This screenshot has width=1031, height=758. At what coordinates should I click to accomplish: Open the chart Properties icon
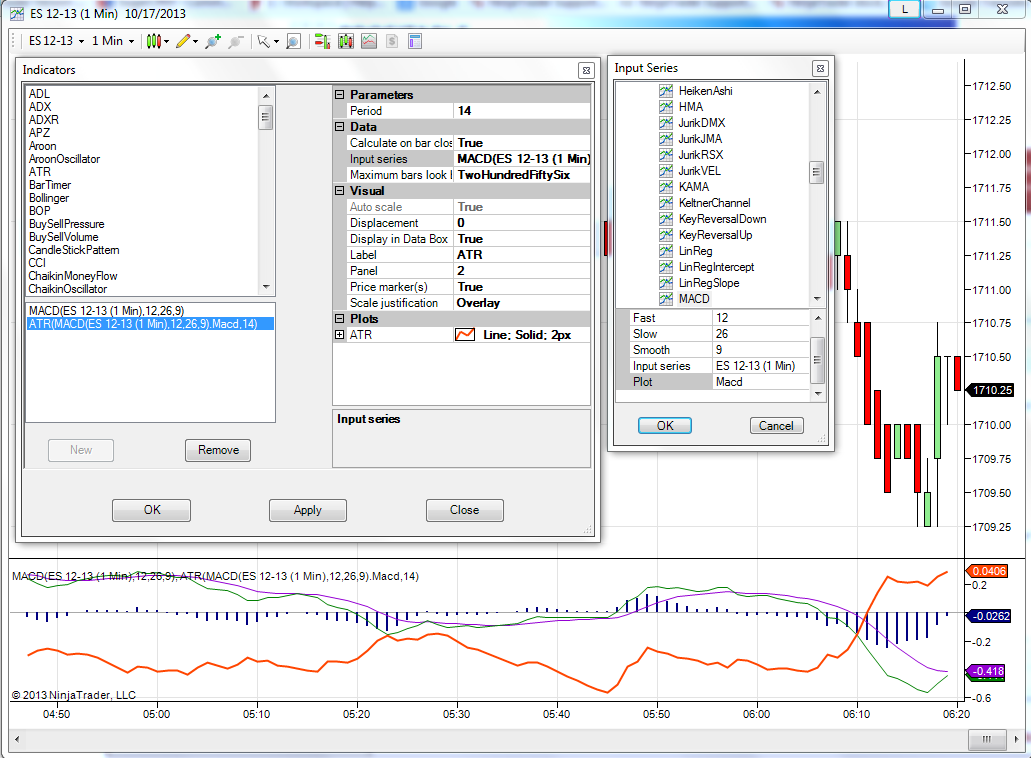(x=414, y=41)
